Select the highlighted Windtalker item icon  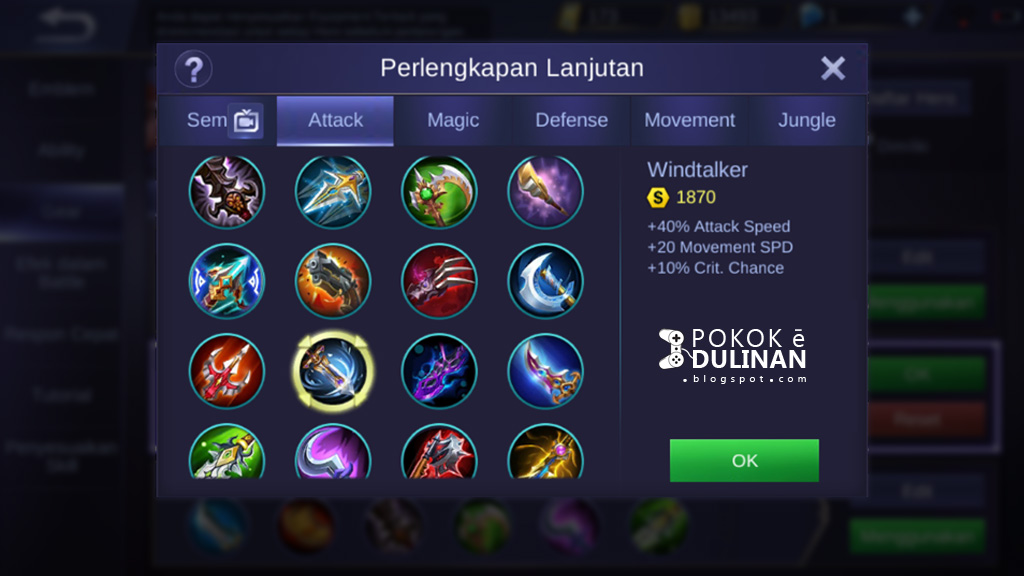[333, 371]
